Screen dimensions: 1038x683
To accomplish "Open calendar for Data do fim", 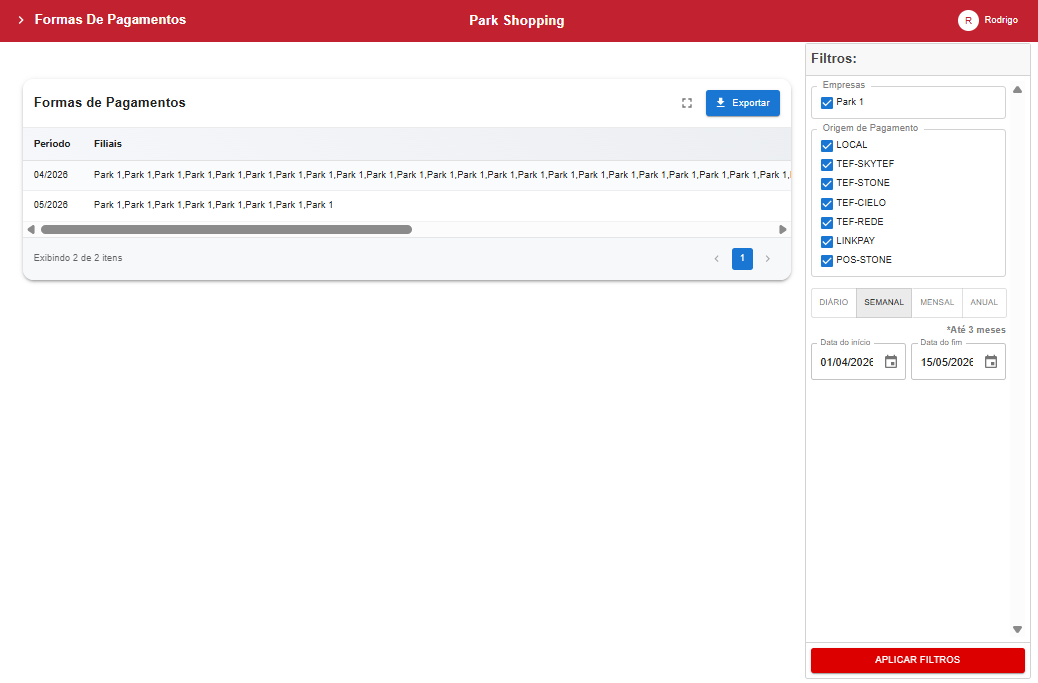I will [991, 362].
